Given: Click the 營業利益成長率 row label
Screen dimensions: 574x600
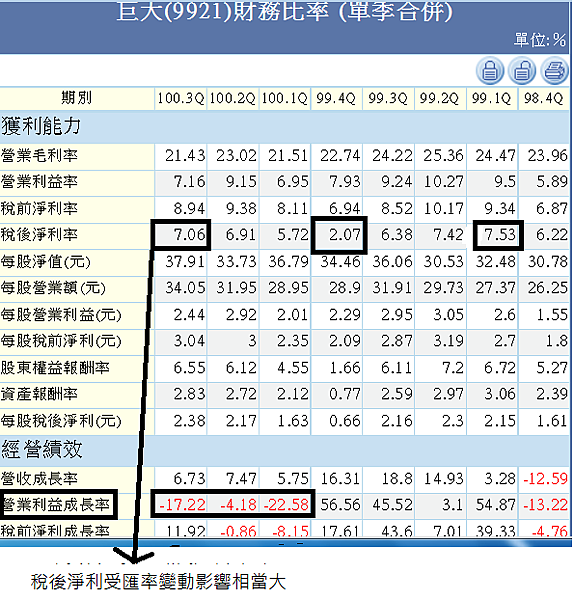Looking at the screenshot, I should 56,505.
